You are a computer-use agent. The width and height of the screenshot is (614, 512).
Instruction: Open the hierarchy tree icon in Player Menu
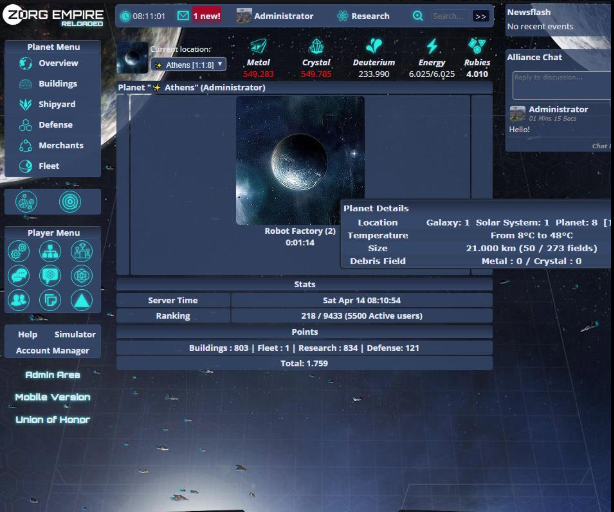50,251
